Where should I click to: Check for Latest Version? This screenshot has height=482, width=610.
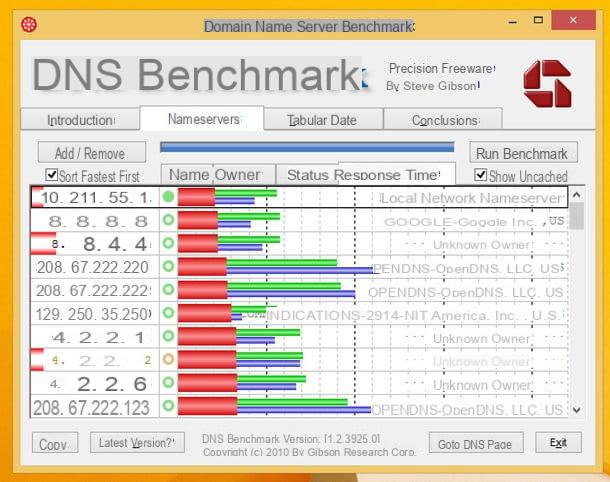137,443
